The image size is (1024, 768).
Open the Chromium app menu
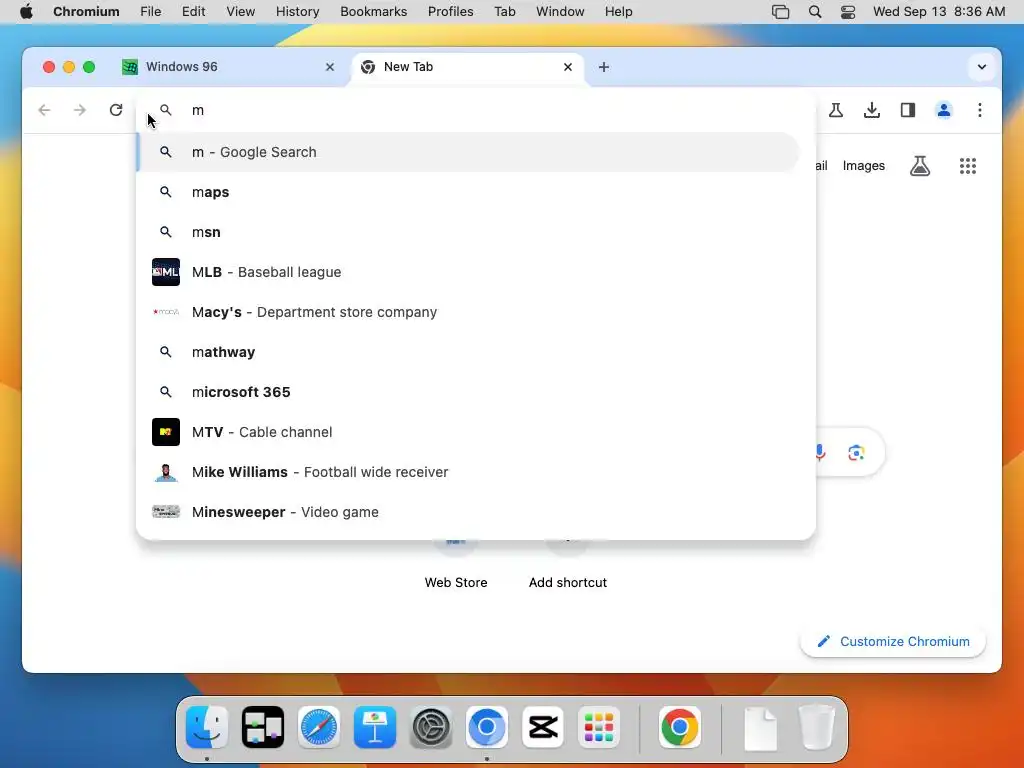click(86, 12)
